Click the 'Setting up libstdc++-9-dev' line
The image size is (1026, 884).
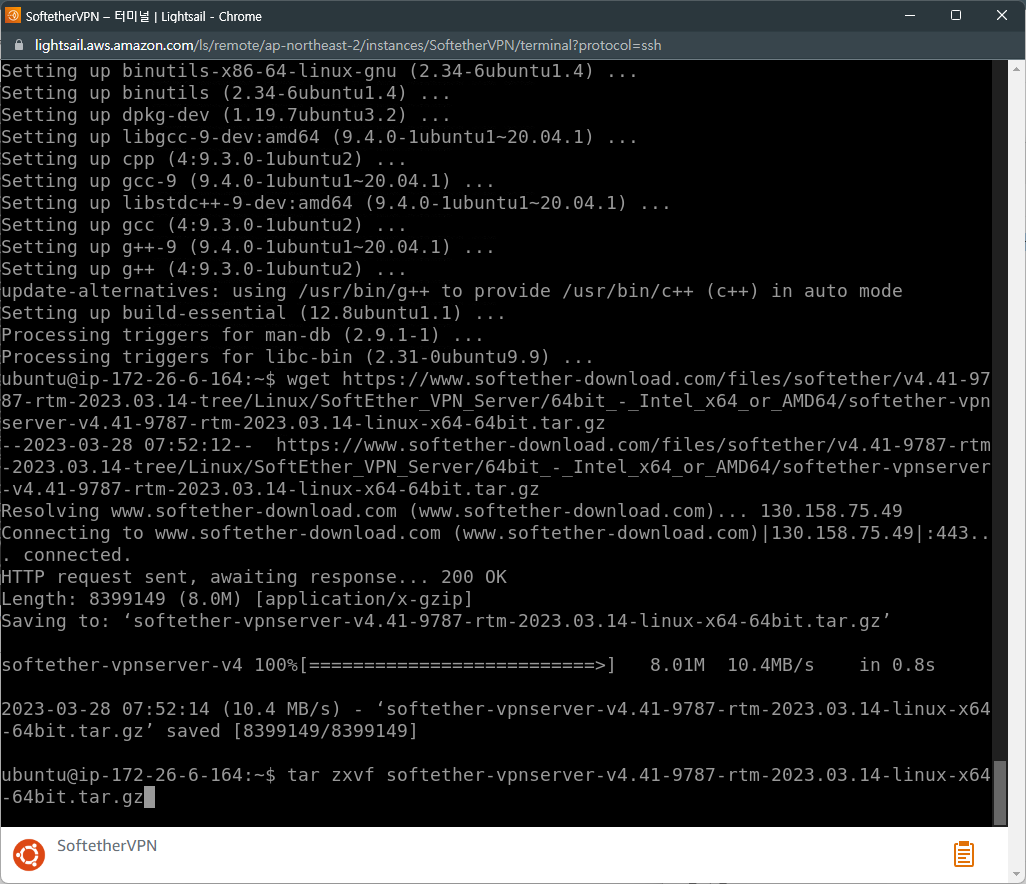[x=336, y=203]
